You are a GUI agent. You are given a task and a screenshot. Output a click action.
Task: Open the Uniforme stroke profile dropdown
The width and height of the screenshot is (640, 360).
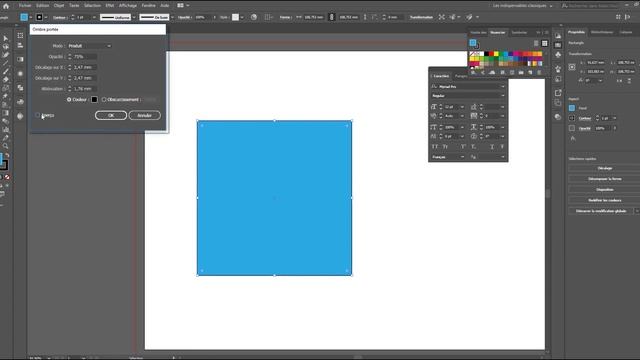coord(134,18)
